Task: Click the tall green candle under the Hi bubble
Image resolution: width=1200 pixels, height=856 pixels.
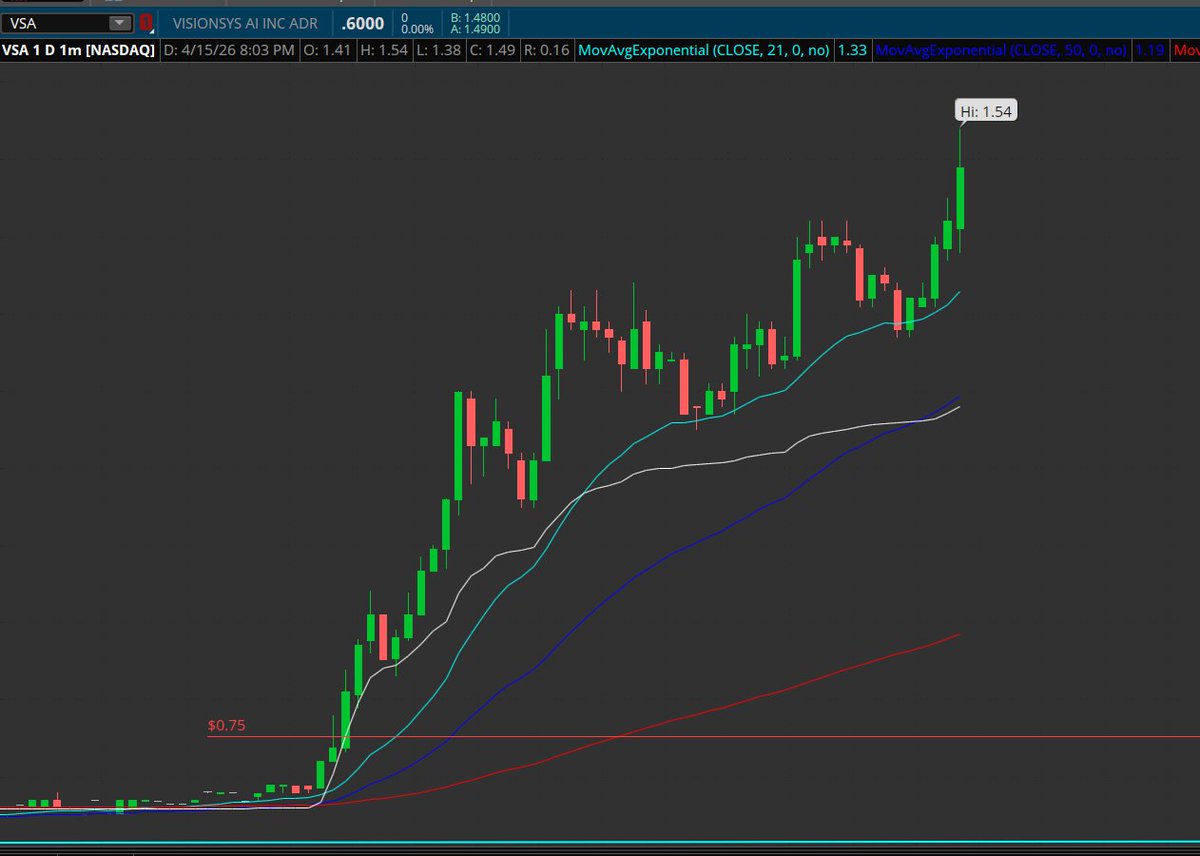Action: [960, 197]
